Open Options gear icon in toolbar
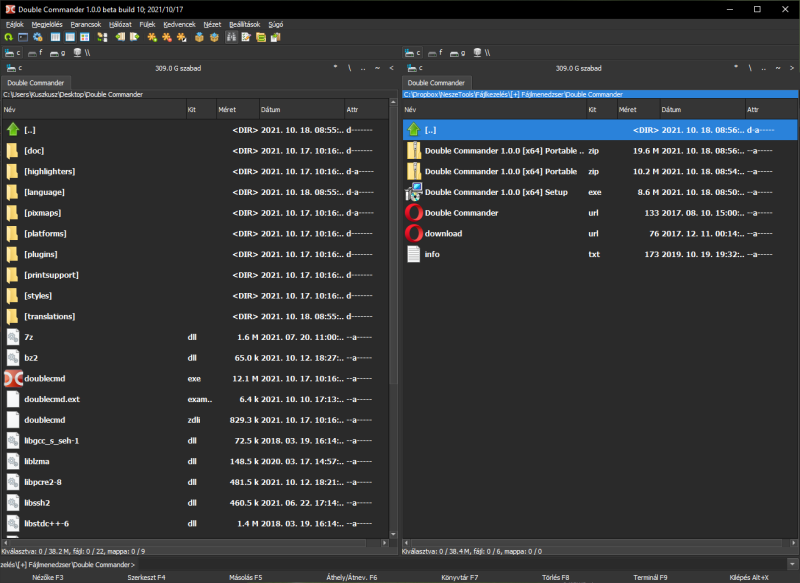 click(x=38, y=37)
